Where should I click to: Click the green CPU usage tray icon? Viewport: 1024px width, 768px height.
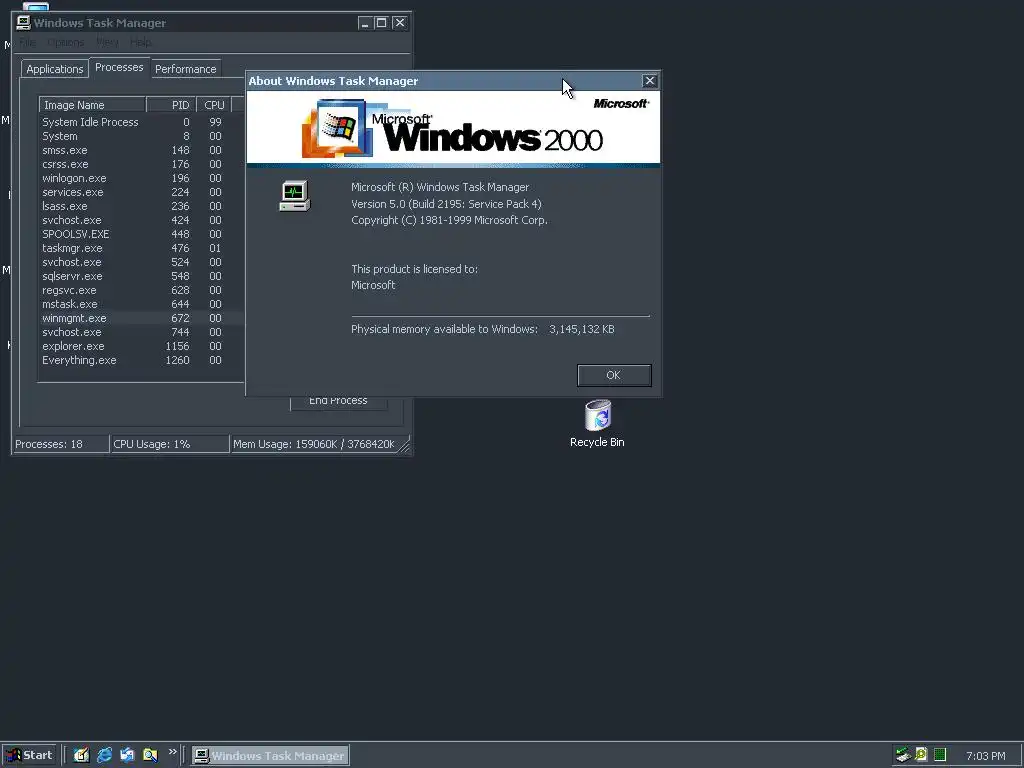[x=940, y=754]
